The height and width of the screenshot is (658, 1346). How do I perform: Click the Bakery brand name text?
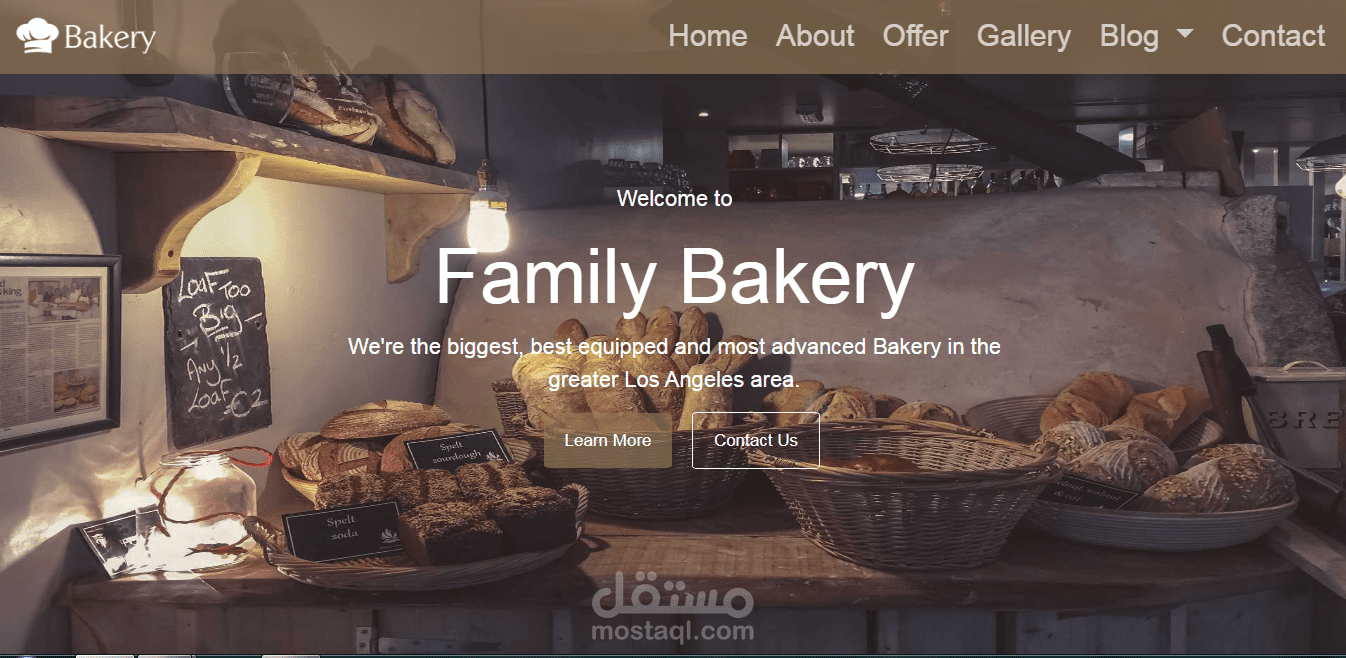tap(110, 38)
